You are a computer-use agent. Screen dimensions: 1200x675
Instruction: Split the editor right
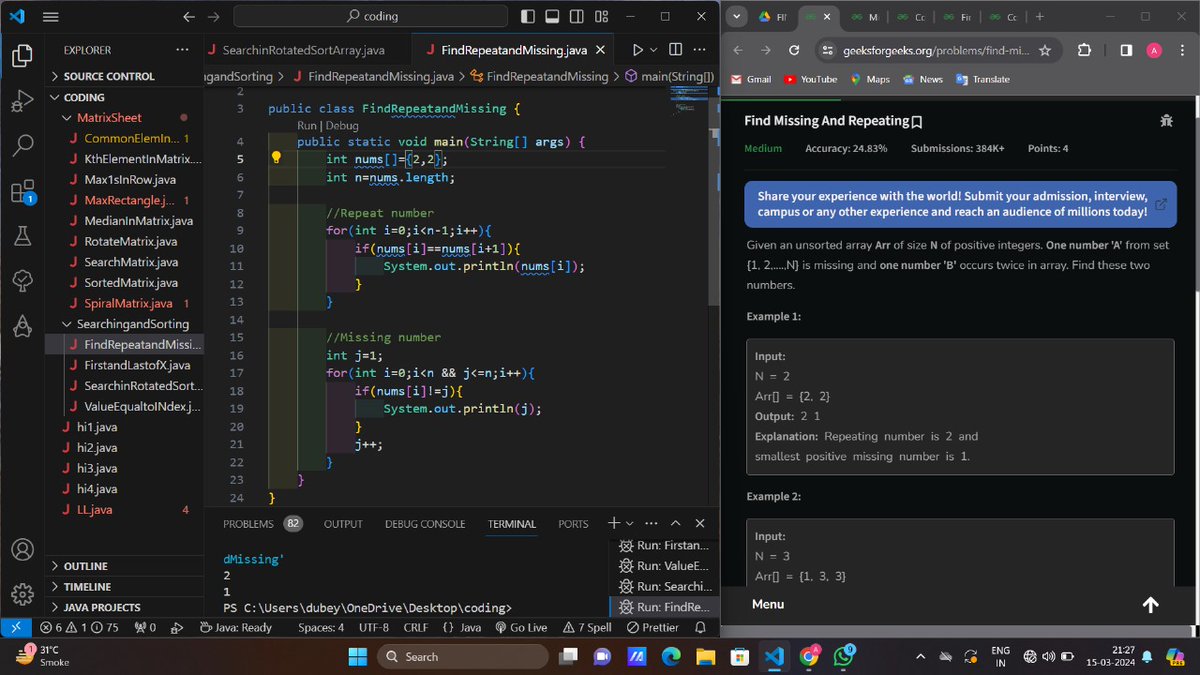[x=675, y=49]
